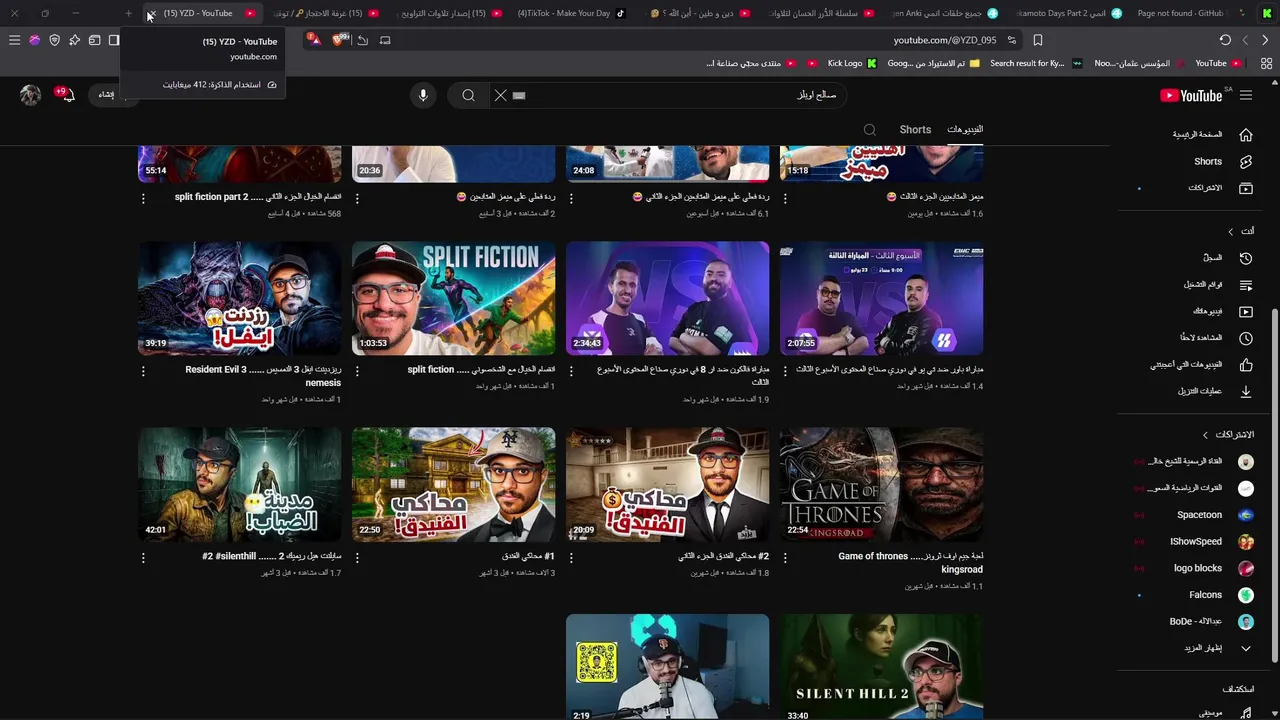Open options for #2 #silenthill video
This screenshot has width=1280, height=720.
pyautogui.click(x=143, y=557)
